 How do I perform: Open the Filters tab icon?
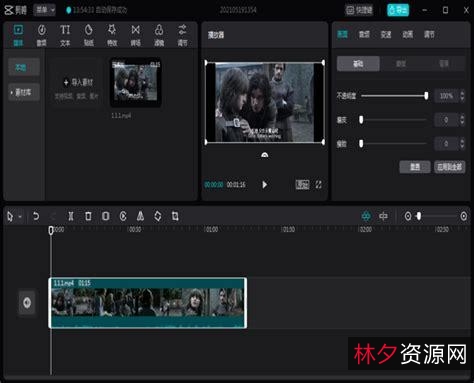point(159,35)
